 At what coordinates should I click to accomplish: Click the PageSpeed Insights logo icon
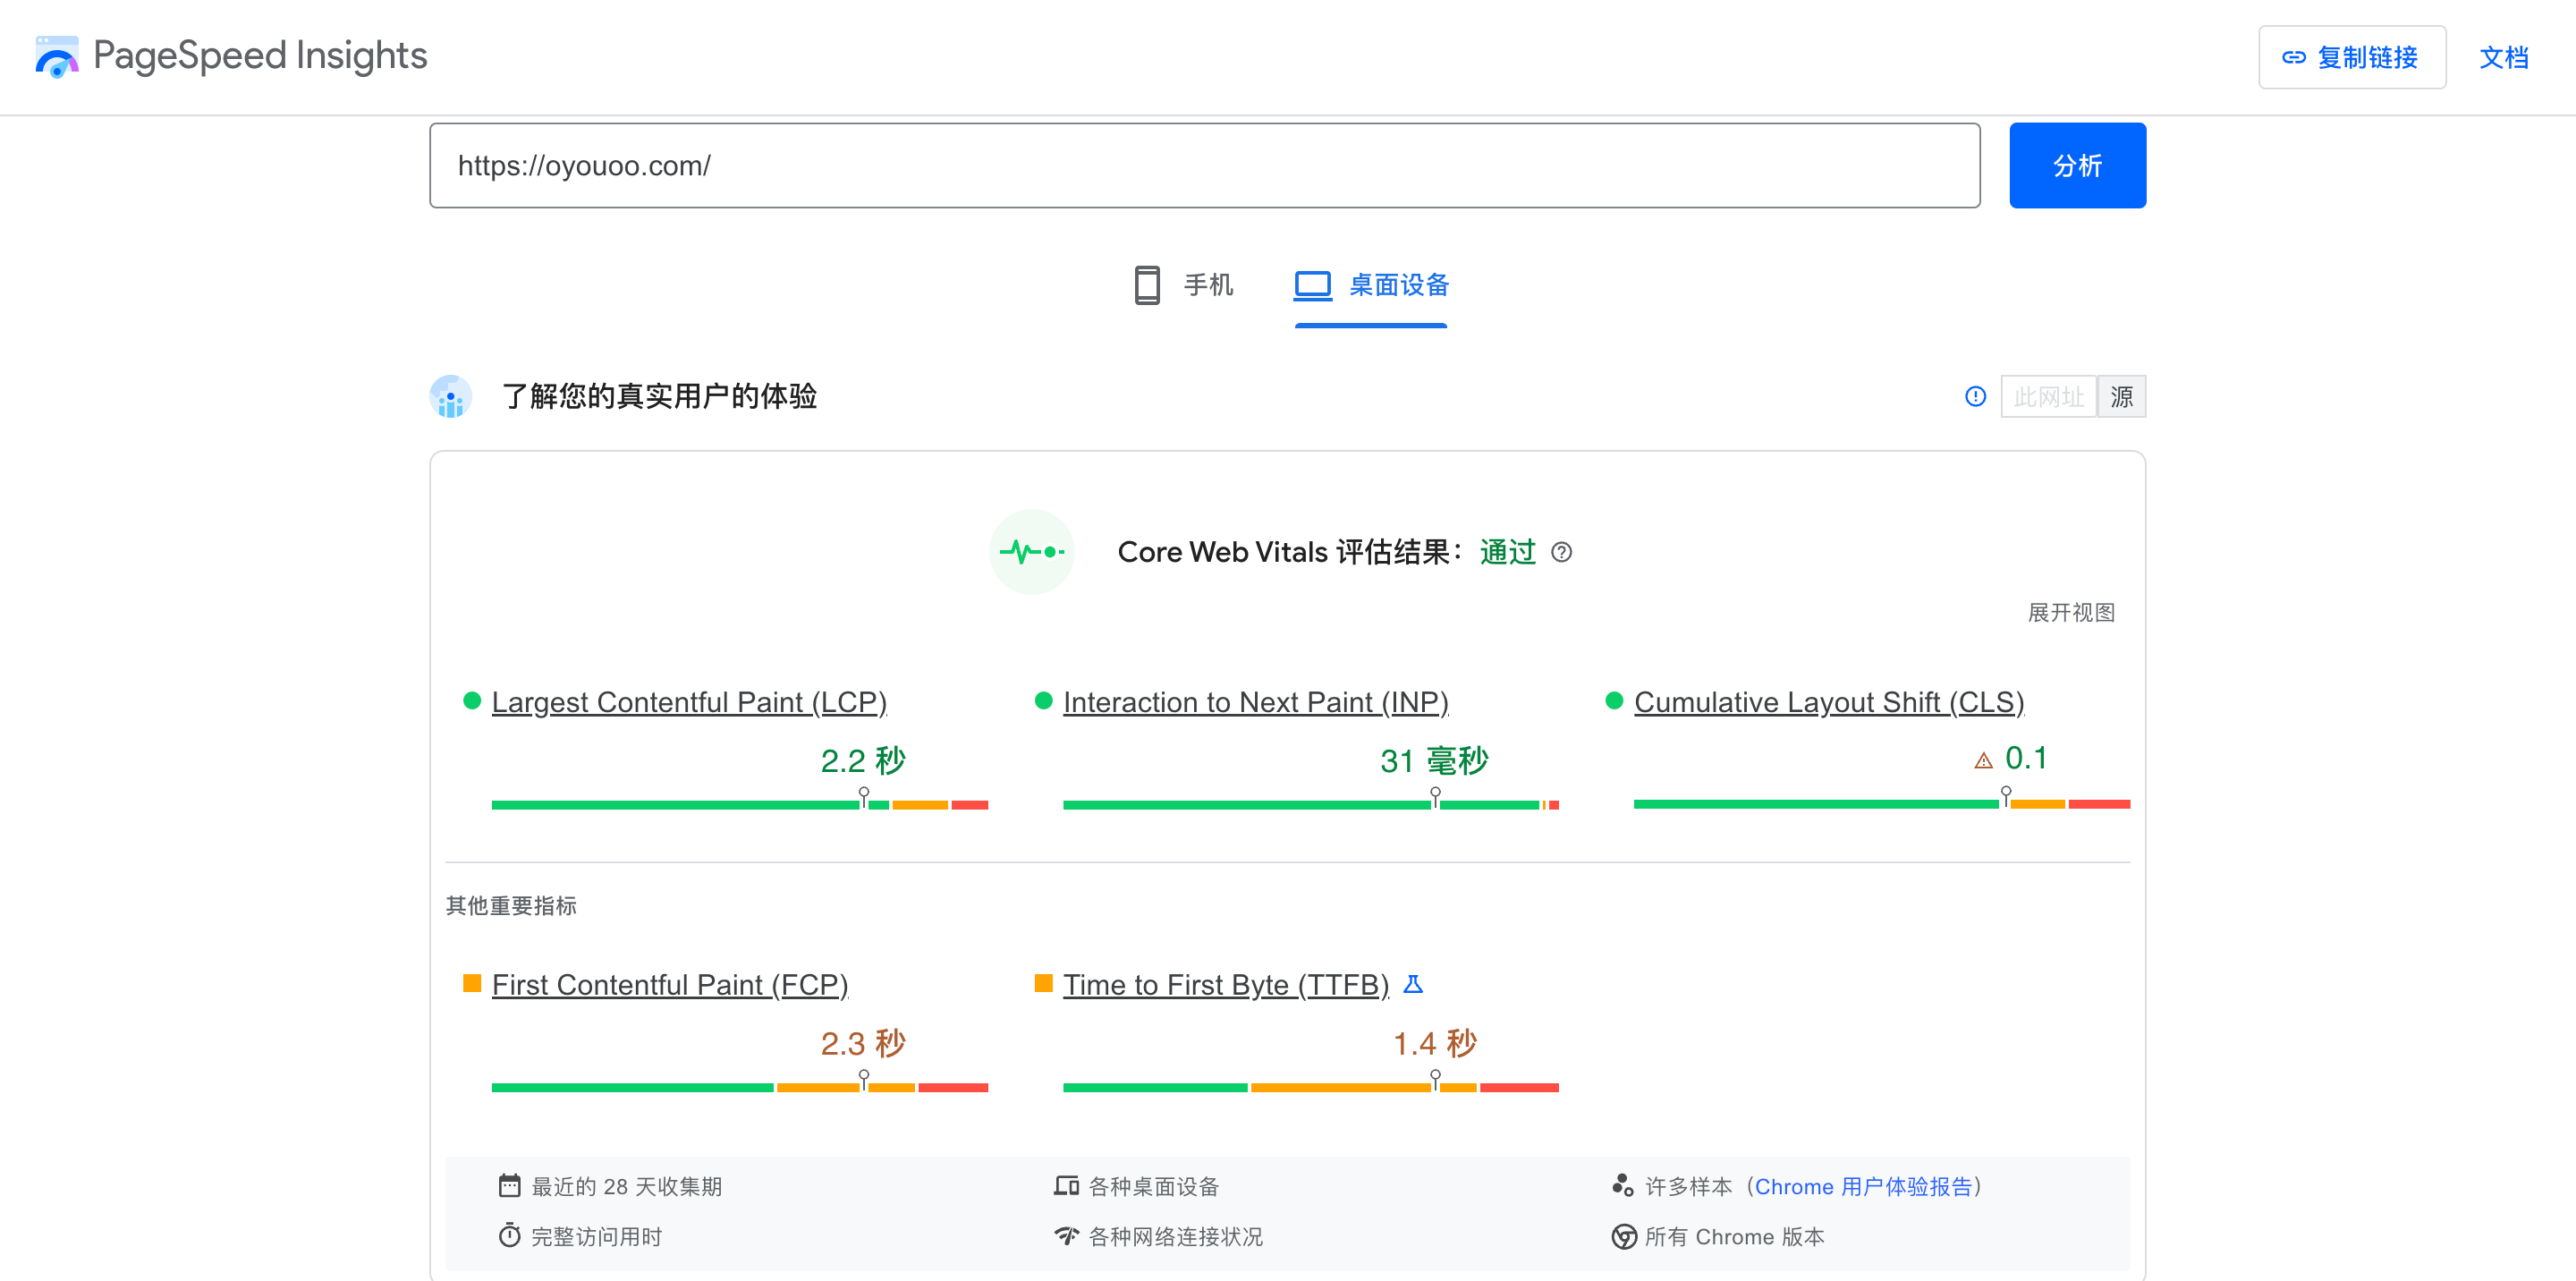pyautogui.click(x=57, y=57)
